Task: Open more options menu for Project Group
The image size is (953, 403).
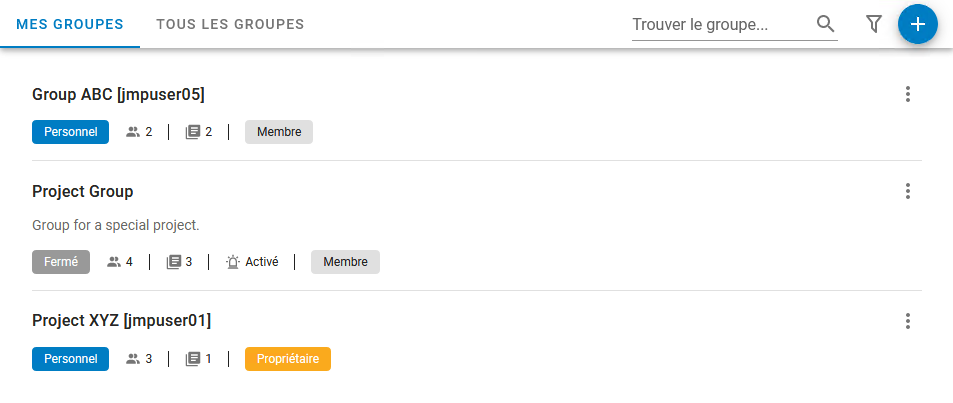Action: (x=908, y=191)
